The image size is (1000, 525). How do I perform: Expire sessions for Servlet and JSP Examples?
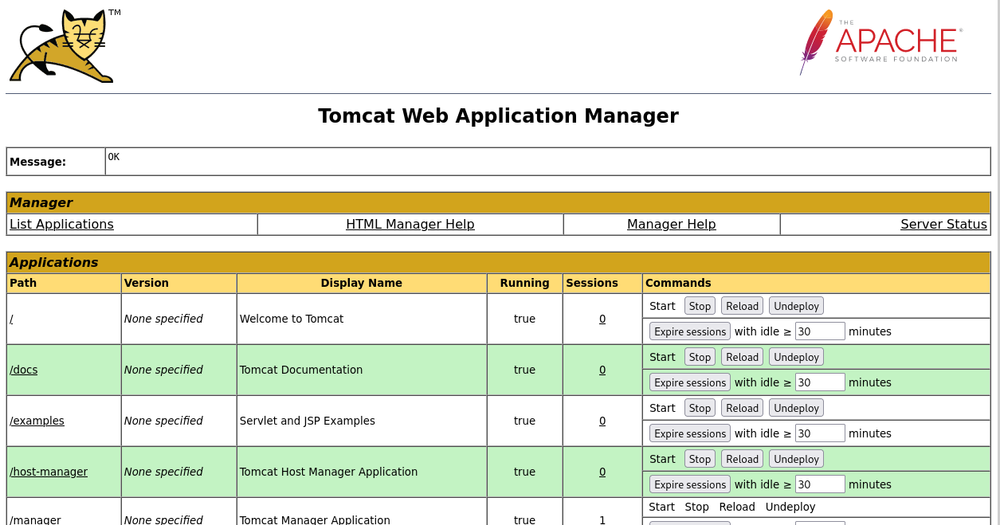click(x=690, y=434)
